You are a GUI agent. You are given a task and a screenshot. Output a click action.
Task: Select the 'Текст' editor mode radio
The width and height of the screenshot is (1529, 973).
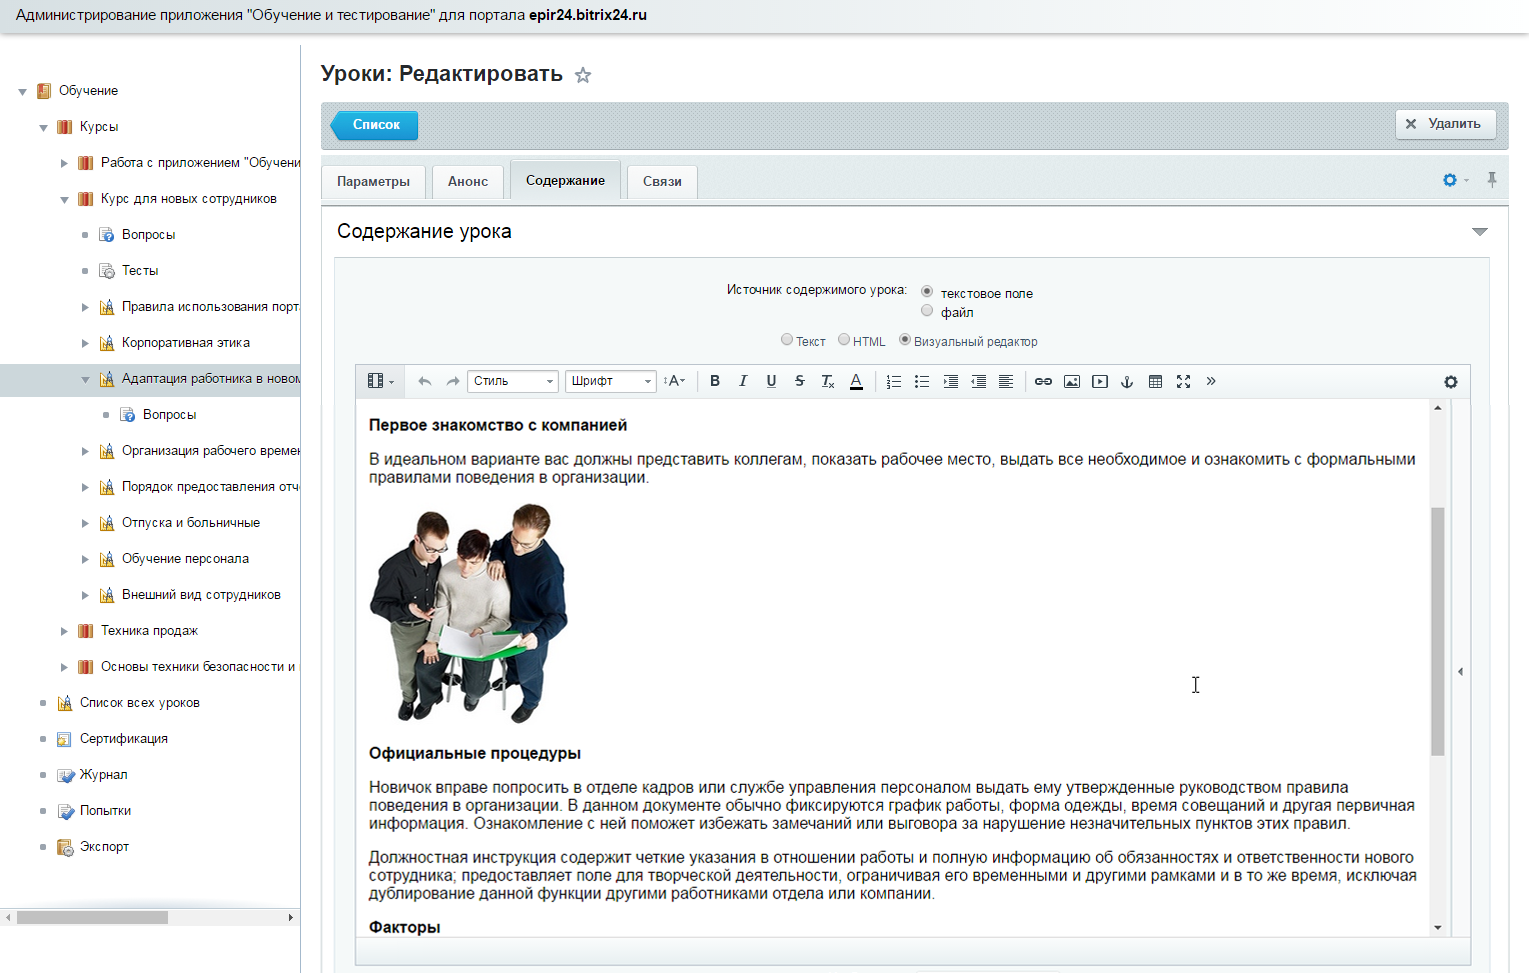click(787, 340)
